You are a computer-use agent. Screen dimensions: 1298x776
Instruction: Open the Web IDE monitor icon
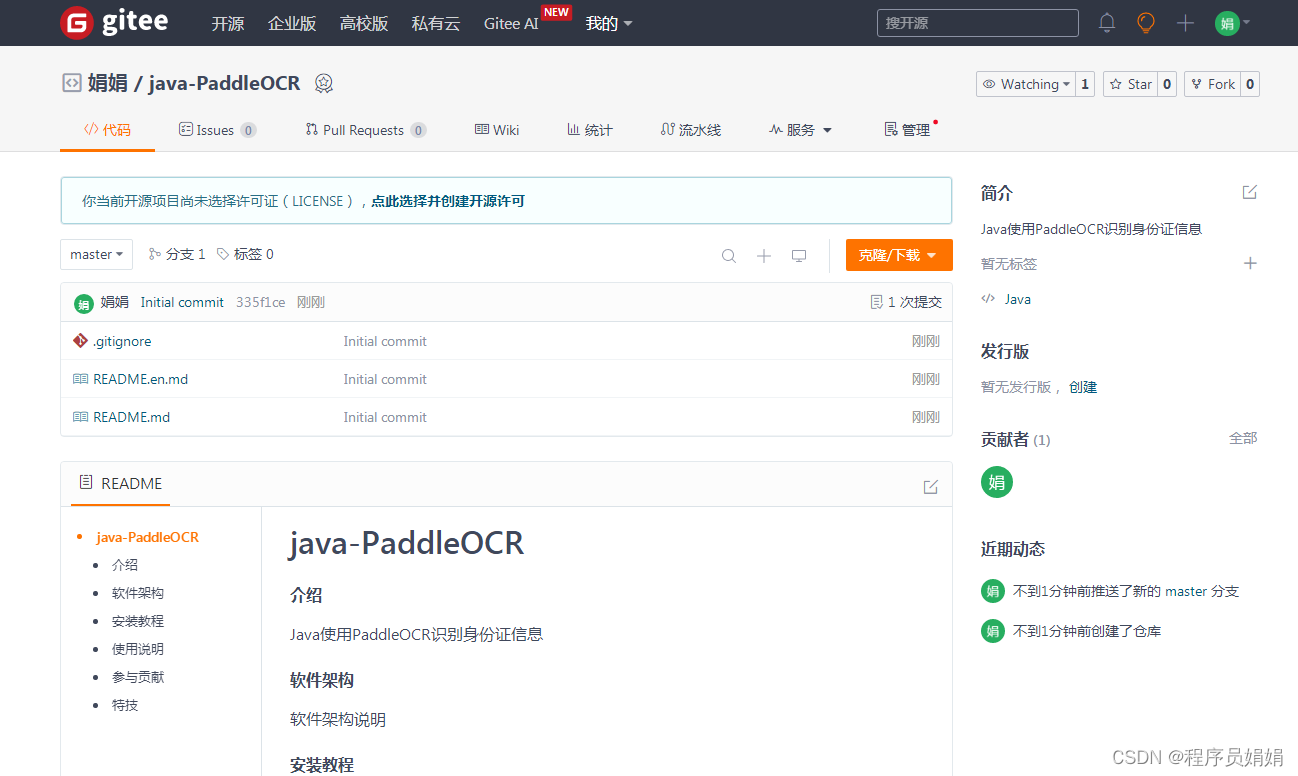tap(799, 256)
